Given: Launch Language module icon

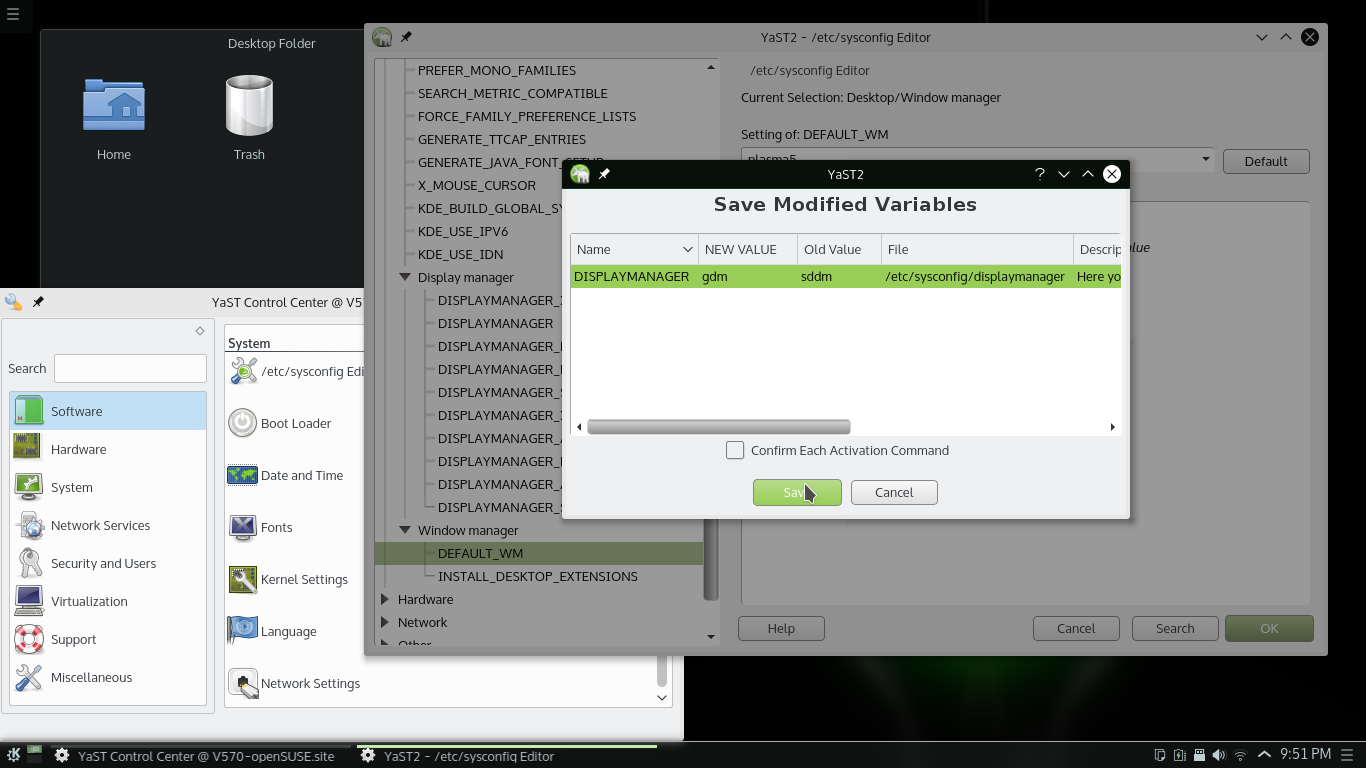Looking at the screenshot, I should coord(243,631).
